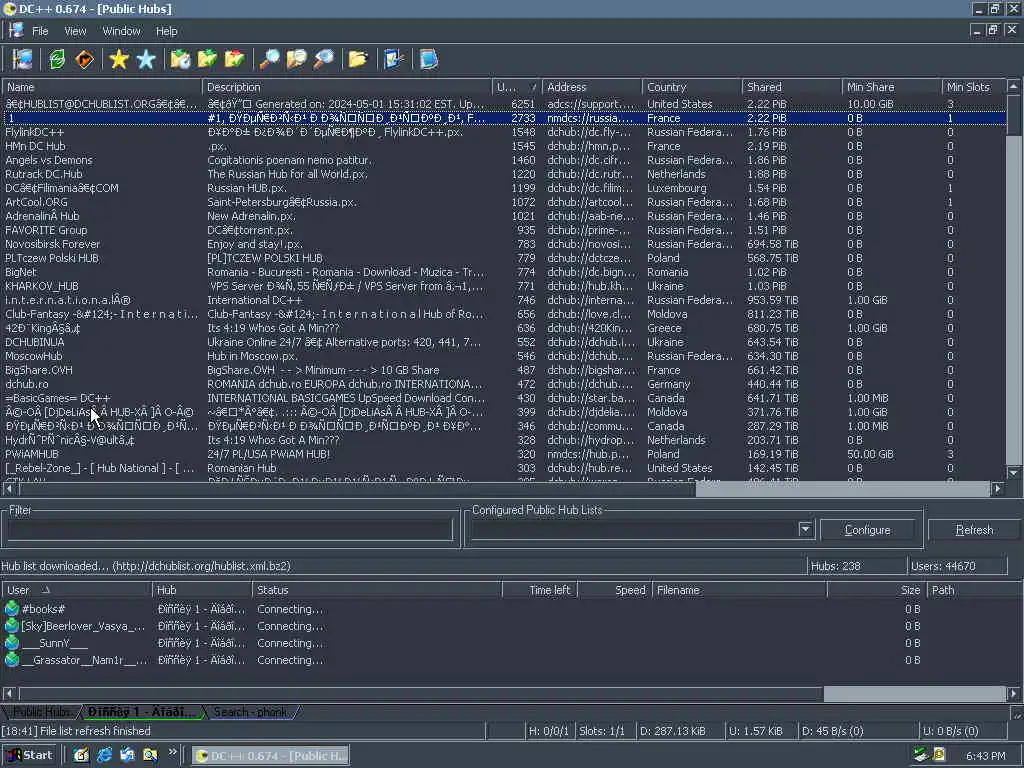Click the user icon beside #books#
The image size is (1024, 768).
click(x=12, y=609)
